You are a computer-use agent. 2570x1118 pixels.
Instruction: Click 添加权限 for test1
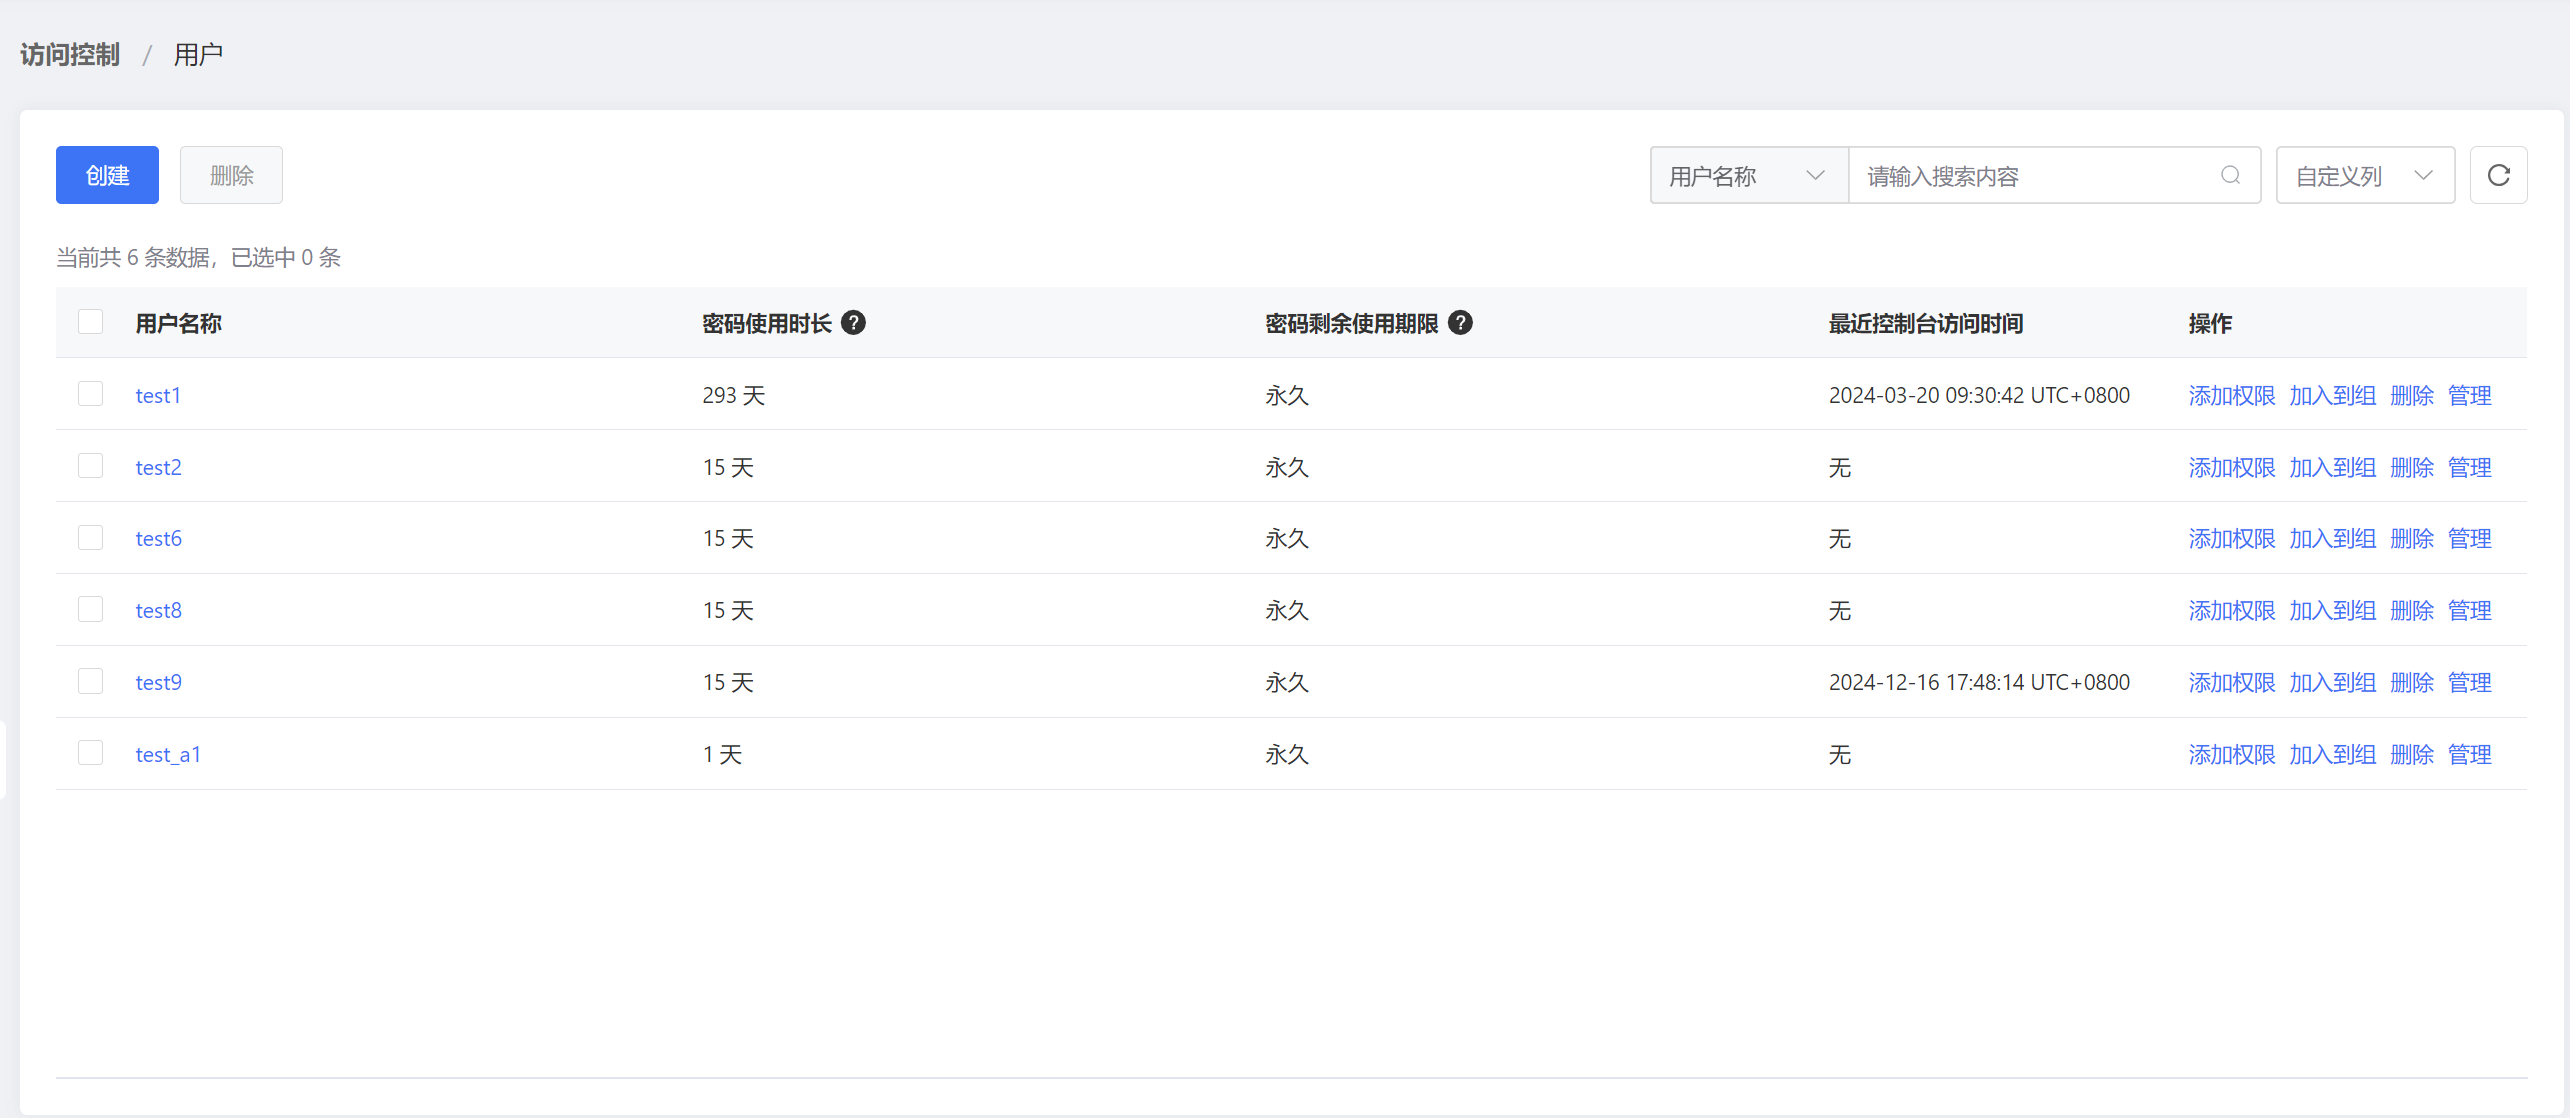(2231, 395)
